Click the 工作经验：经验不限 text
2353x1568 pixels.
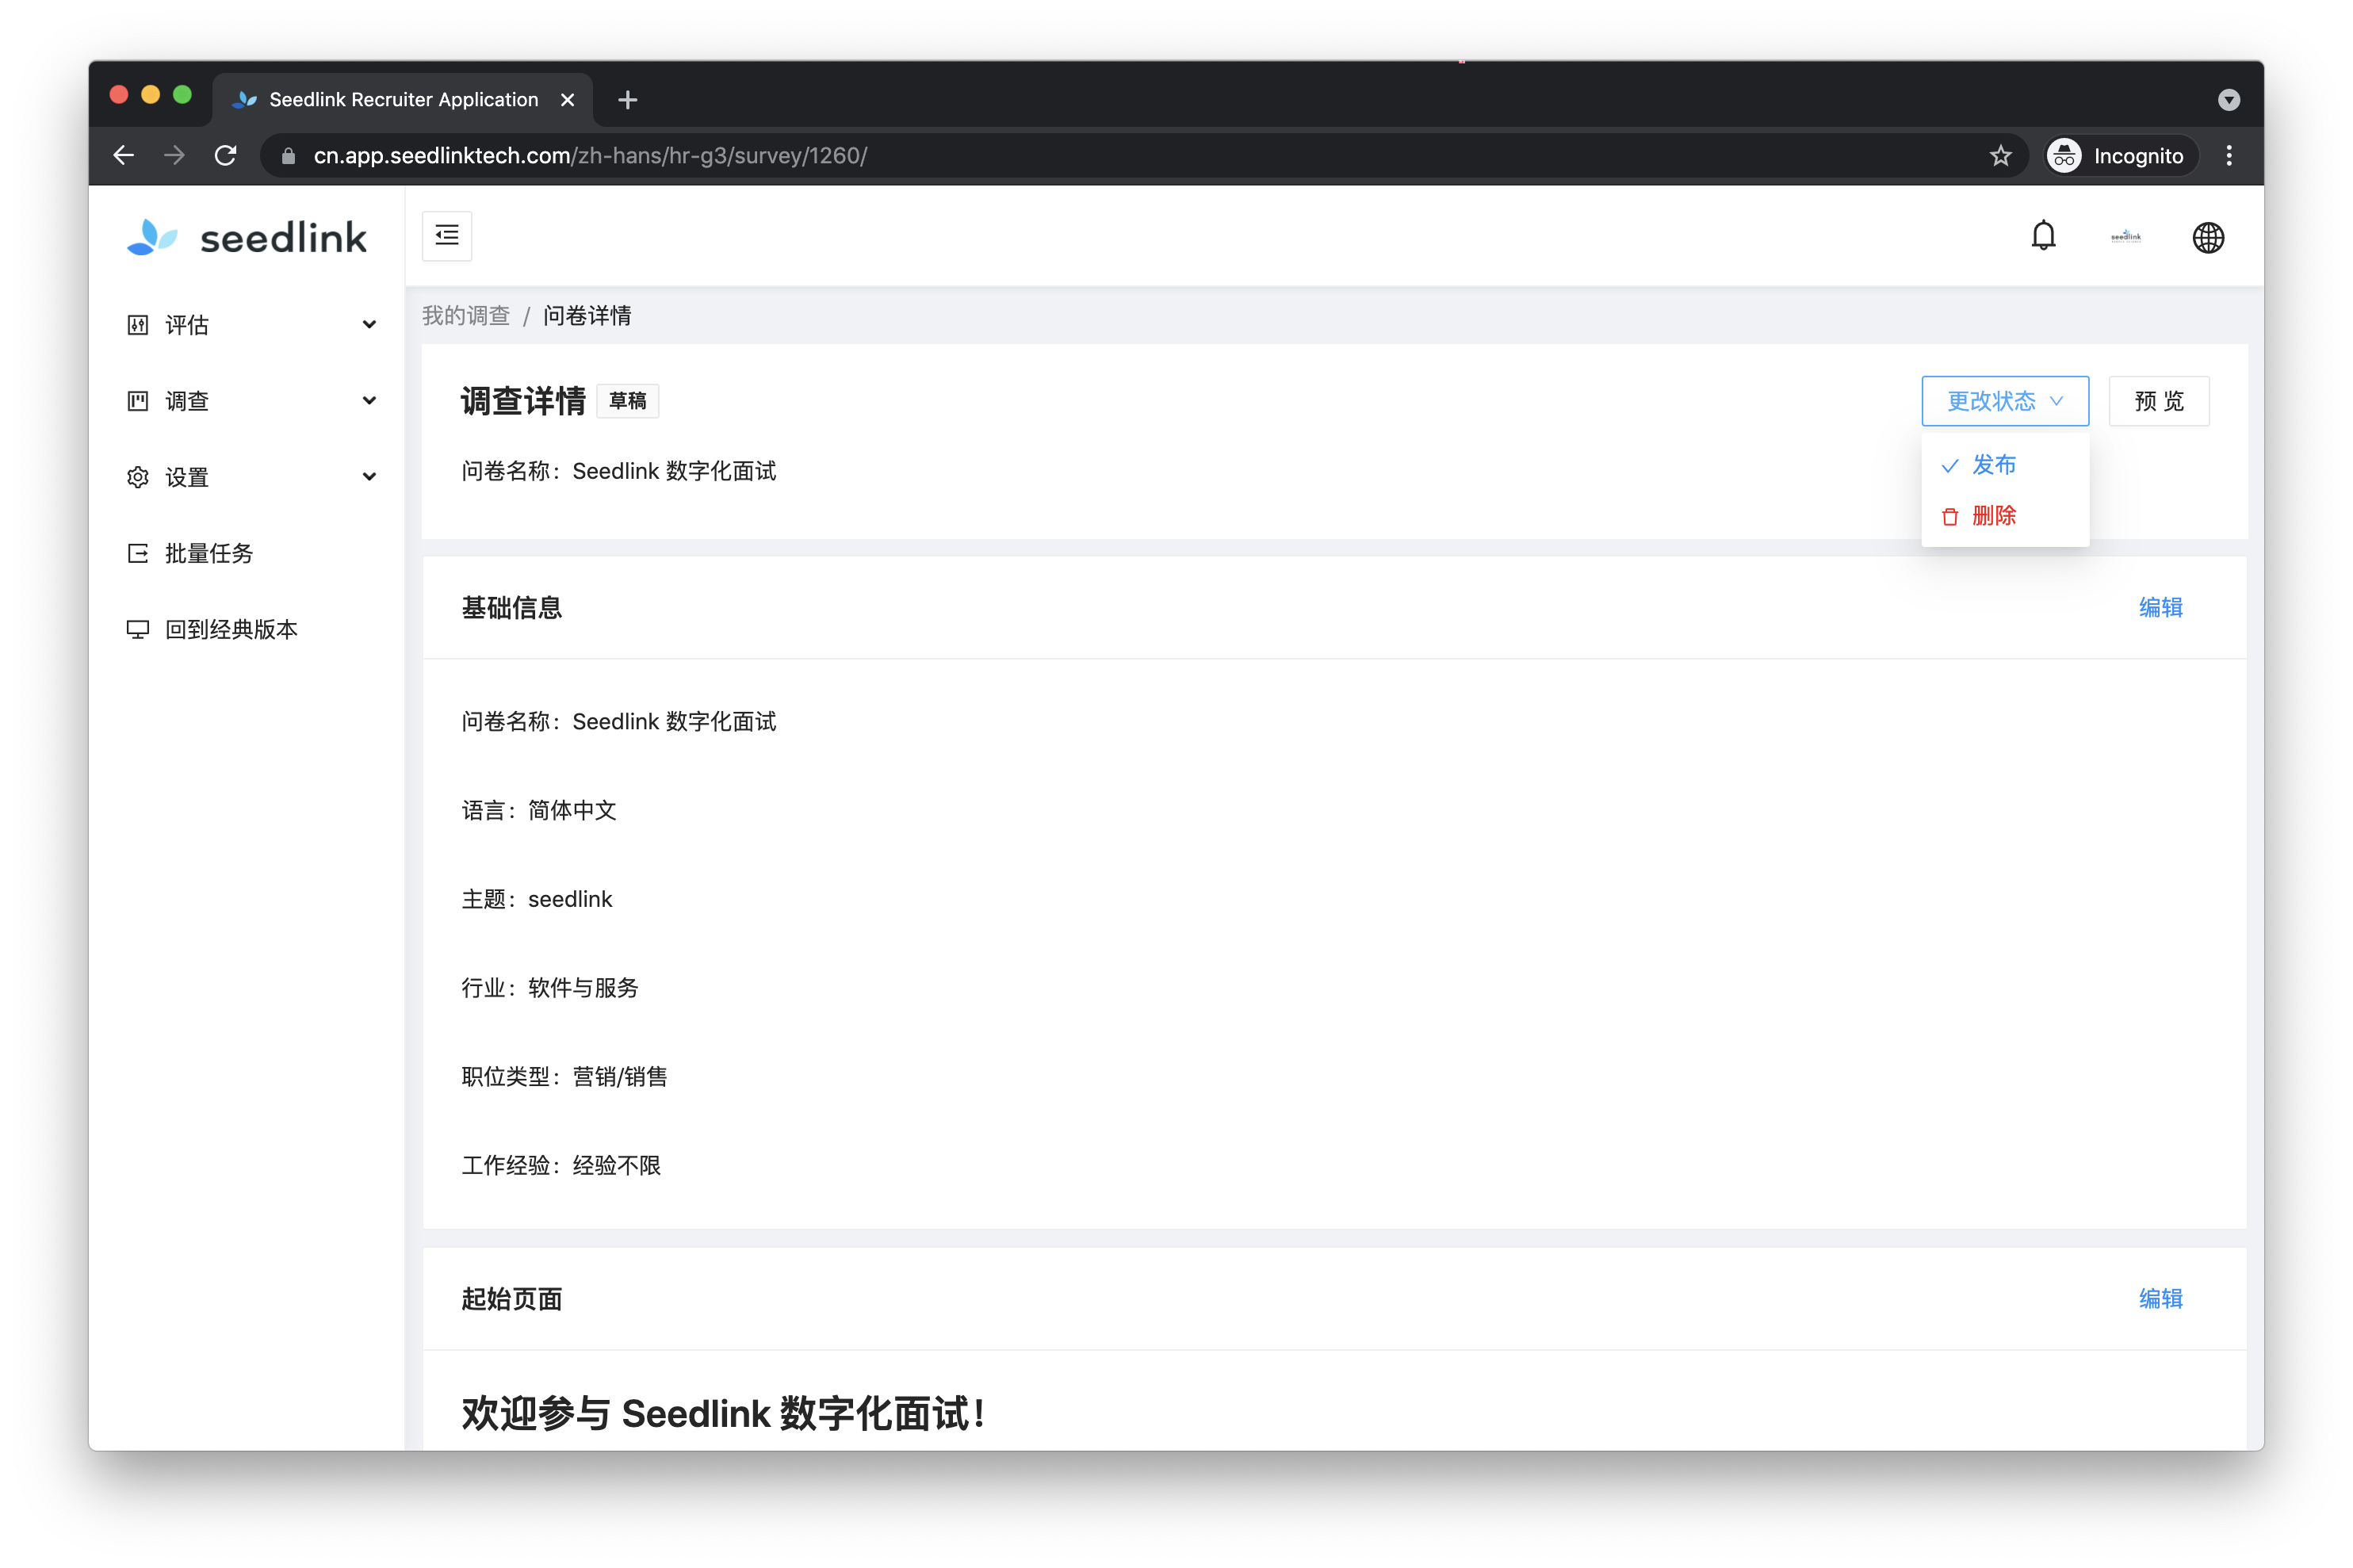coord(560,1165)
